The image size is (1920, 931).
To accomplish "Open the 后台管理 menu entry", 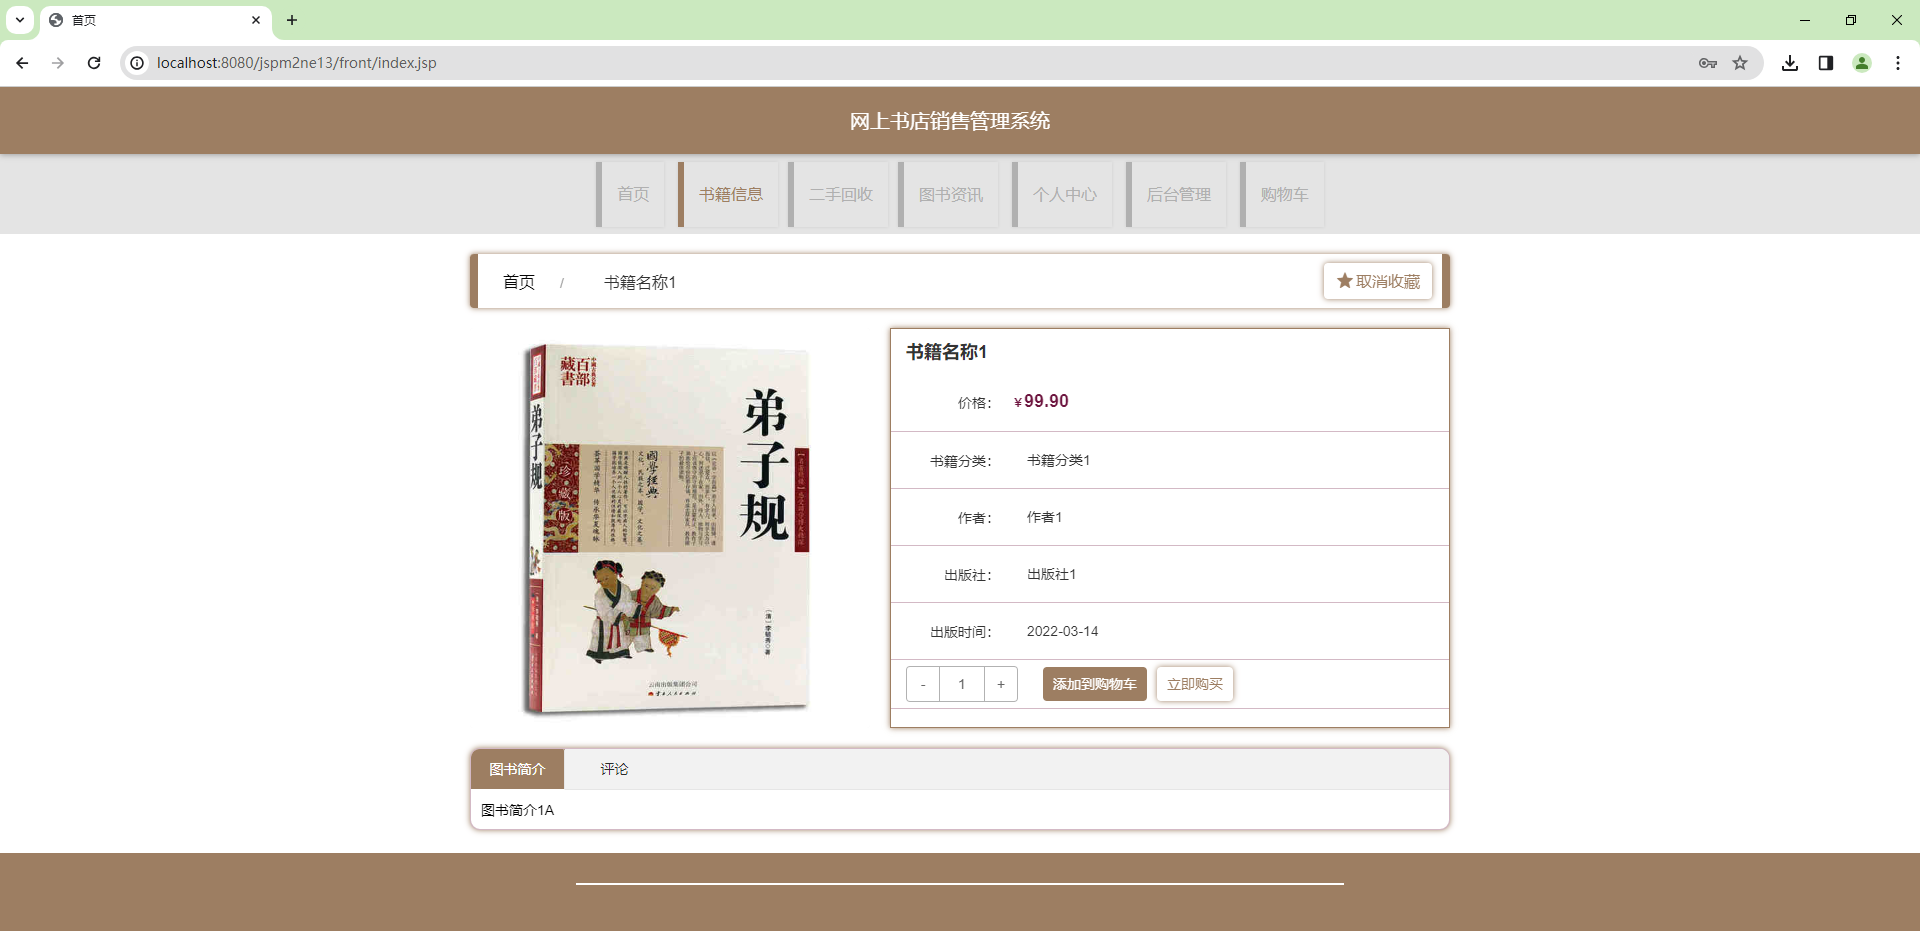I will [1178, 194].
